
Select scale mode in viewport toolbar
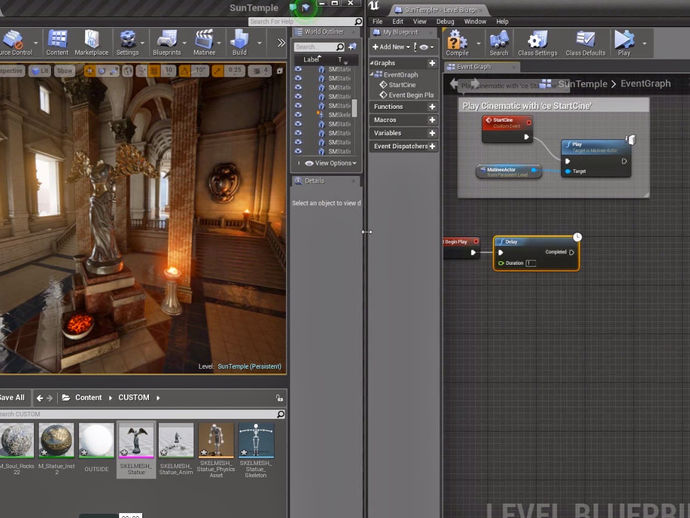click(x=113, y=71)
